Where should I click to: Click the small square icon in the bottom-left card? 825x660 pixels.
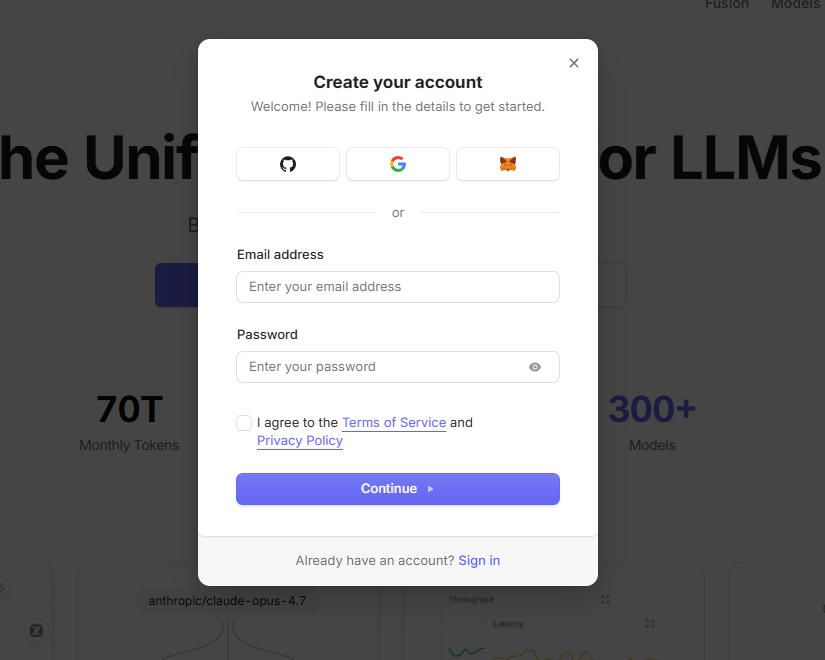coord(36,630)
